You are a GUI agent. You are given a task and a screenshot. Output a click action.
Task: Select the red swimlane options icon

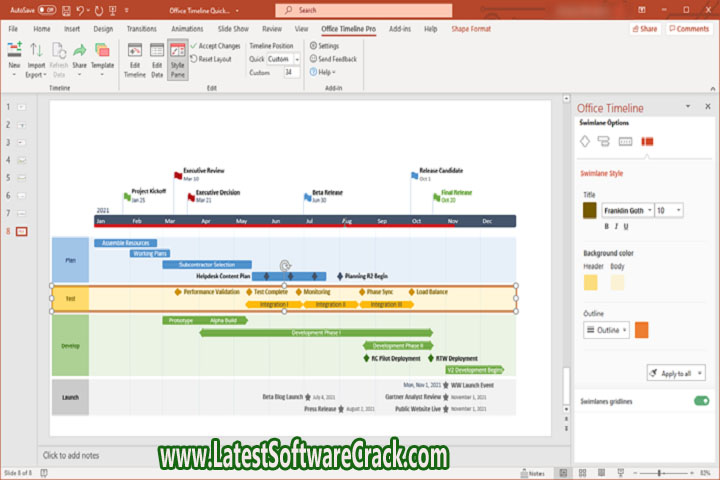647,141
